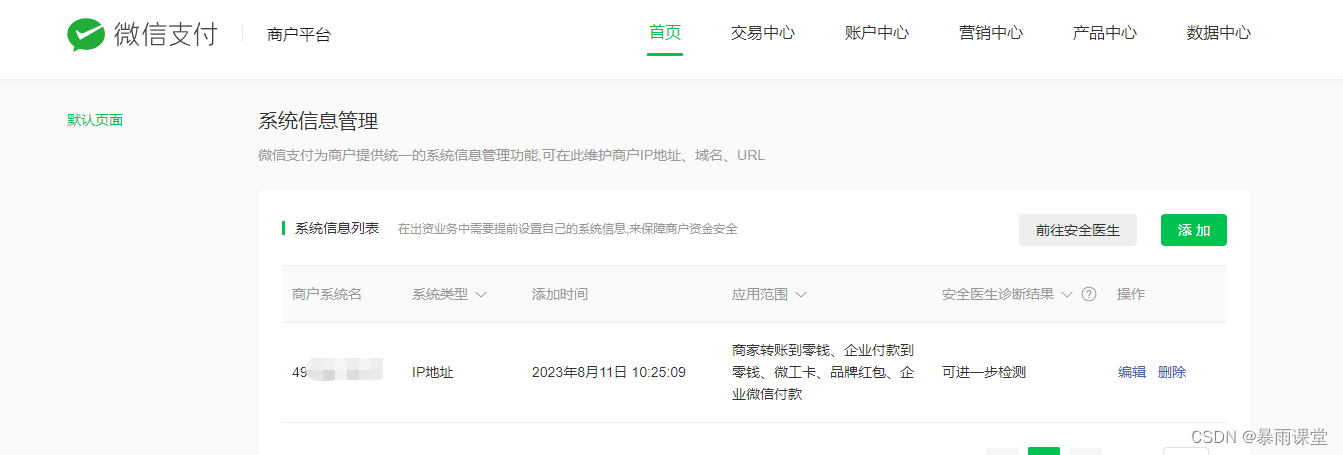Click the IP地址 system type cell
The width and height of the screenshot is (1343, 455).
[x=433, y=372]
